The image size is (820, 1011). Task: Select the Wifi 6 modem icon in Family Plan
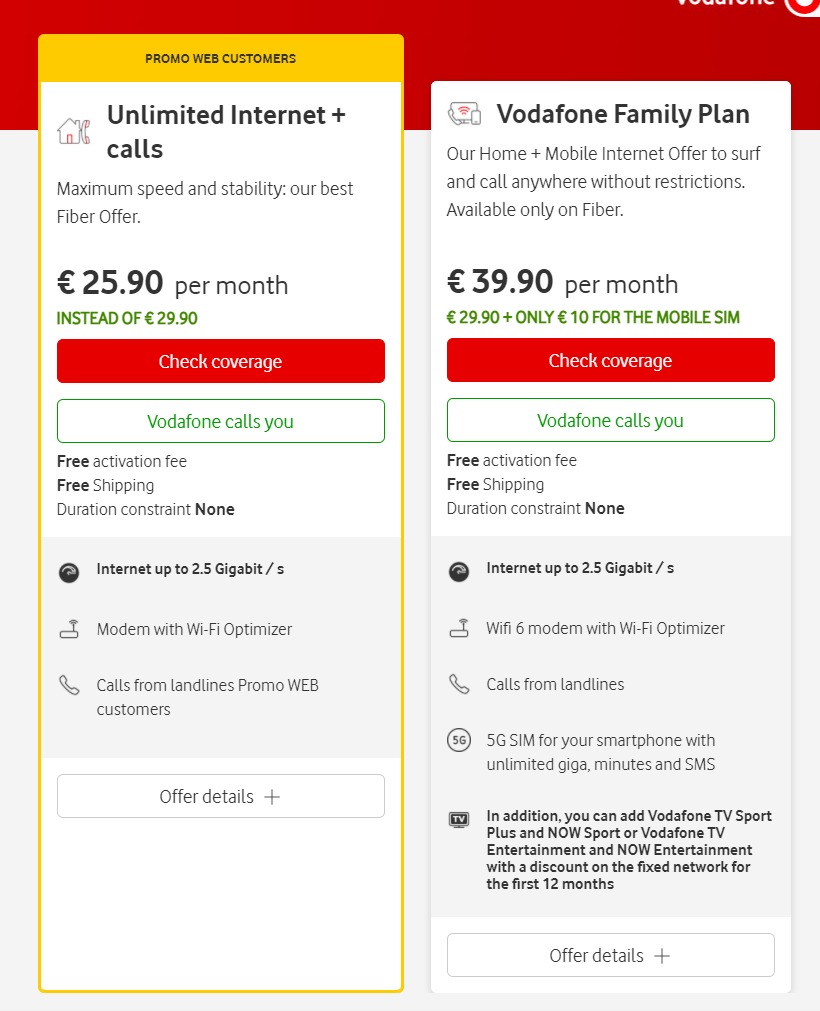(459, 628)
